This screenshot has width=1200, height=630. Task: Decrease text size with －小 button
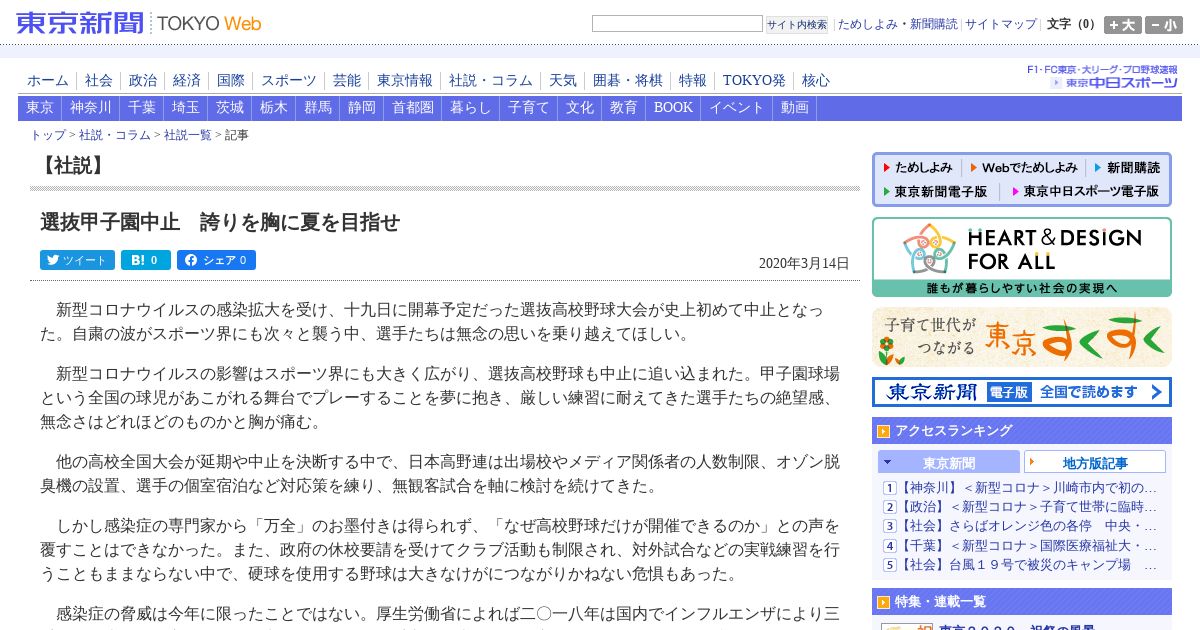pos(1164,25)
